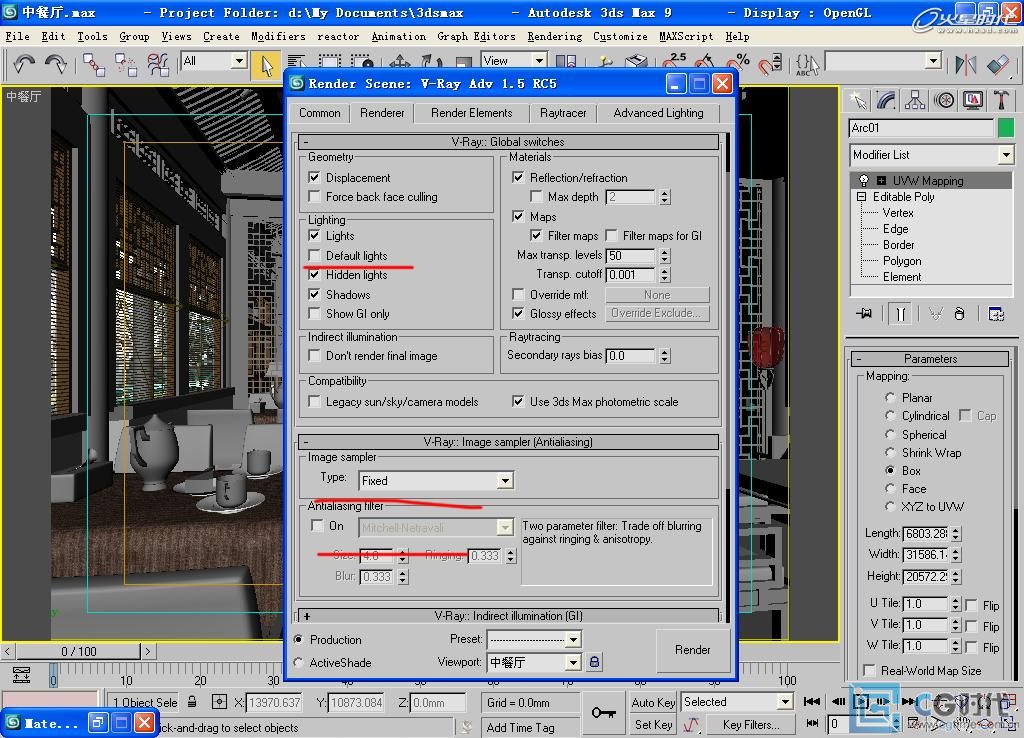Open the Hierarchy panel tab icon

[x=915, y=100]
